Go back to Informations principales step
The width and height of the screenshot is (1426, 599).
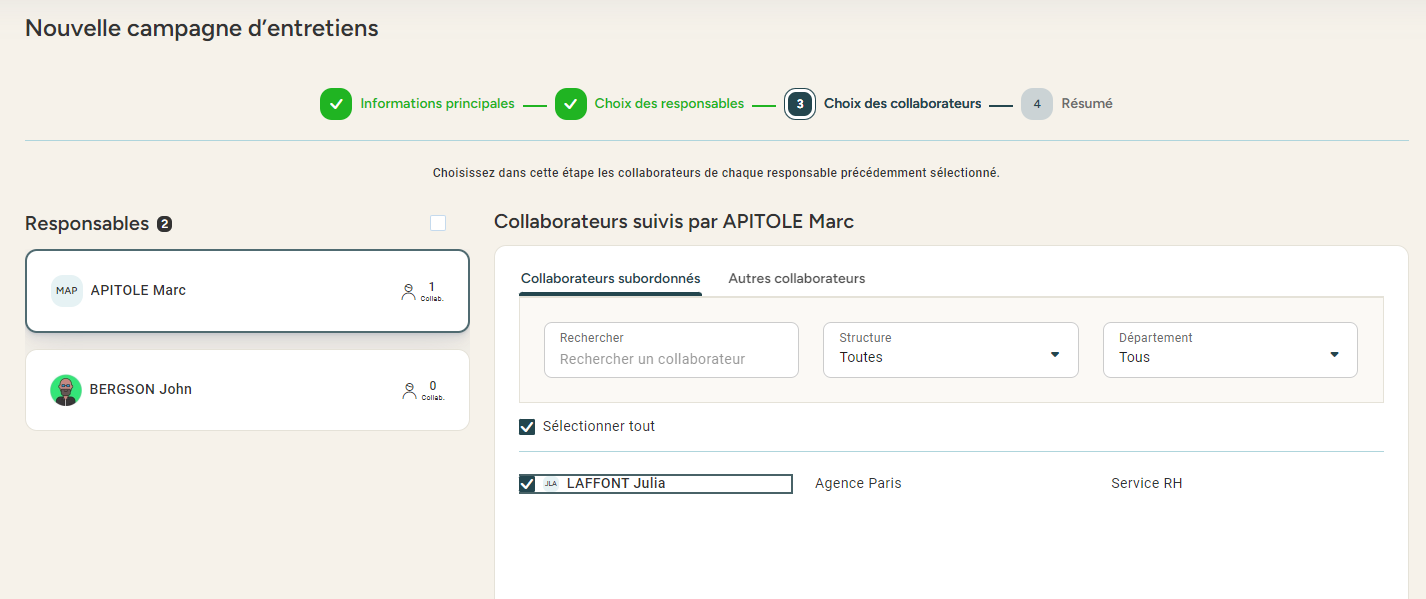pos(437,104)
